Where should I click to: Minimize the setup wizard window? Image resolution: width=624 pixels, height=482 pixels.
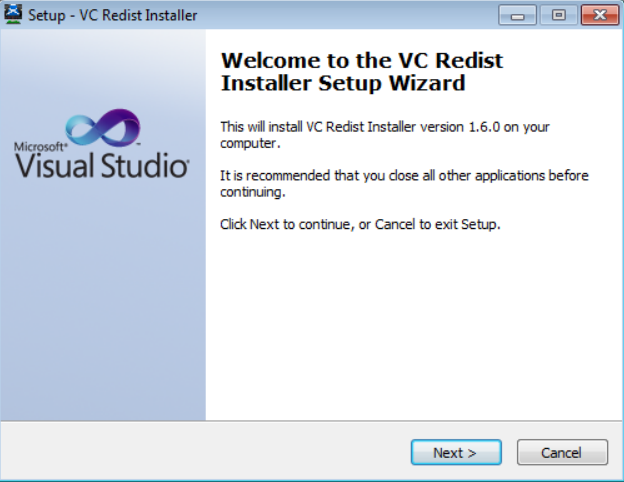click(x=520, y=15)
